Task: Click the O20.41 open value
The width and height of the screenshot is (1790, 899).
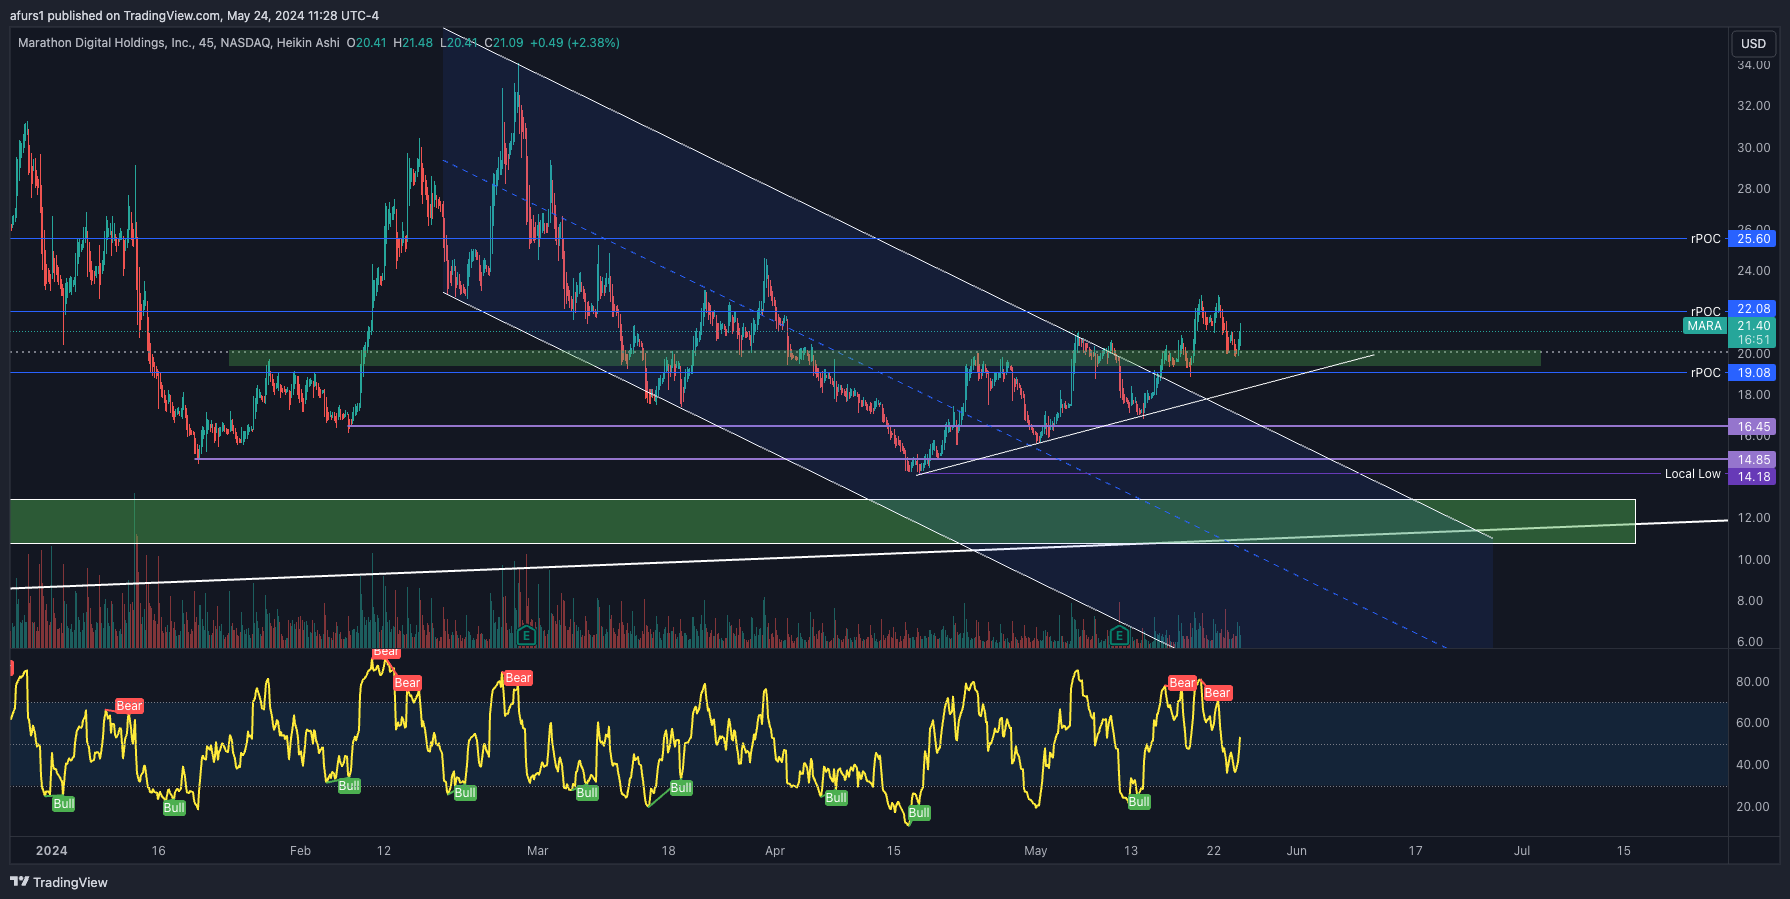Action: pyautogui.click(x=366, y=43)
